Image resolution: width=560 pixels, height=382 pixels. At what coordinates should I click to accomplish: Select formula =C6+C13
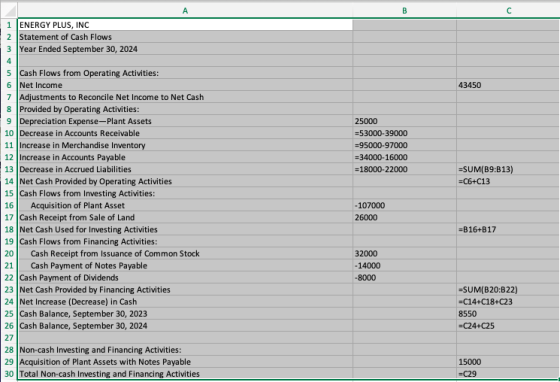[x=508, y=181]
